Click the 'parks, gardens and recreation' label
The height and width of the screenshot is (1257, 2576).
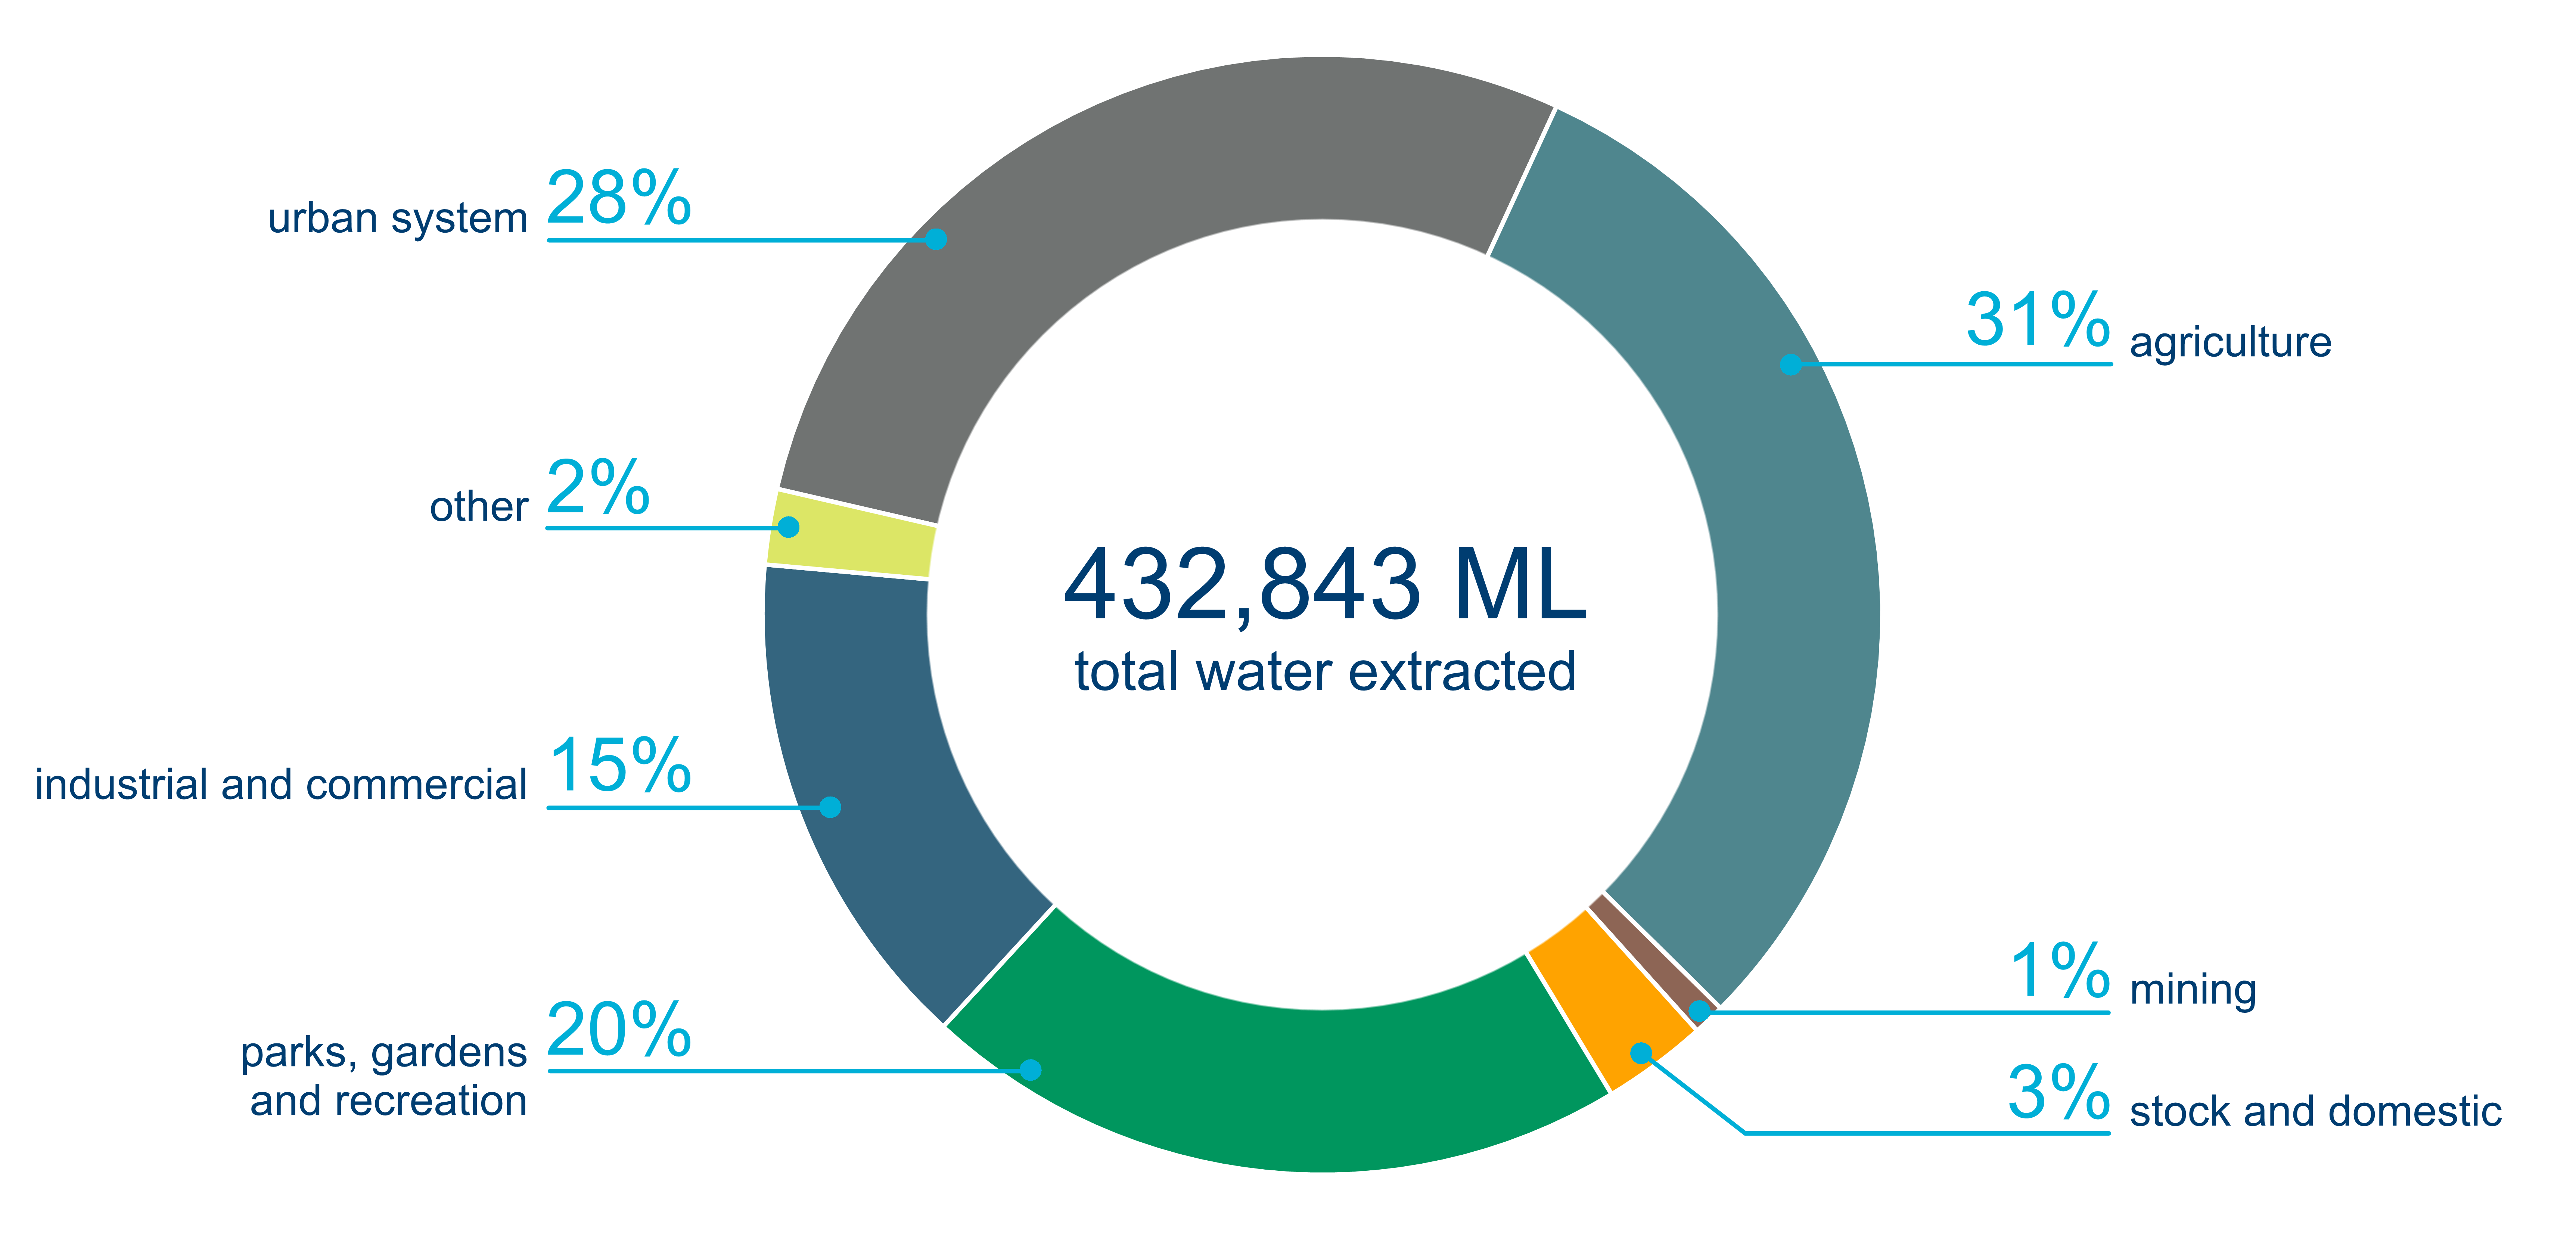click(384, 1076)
